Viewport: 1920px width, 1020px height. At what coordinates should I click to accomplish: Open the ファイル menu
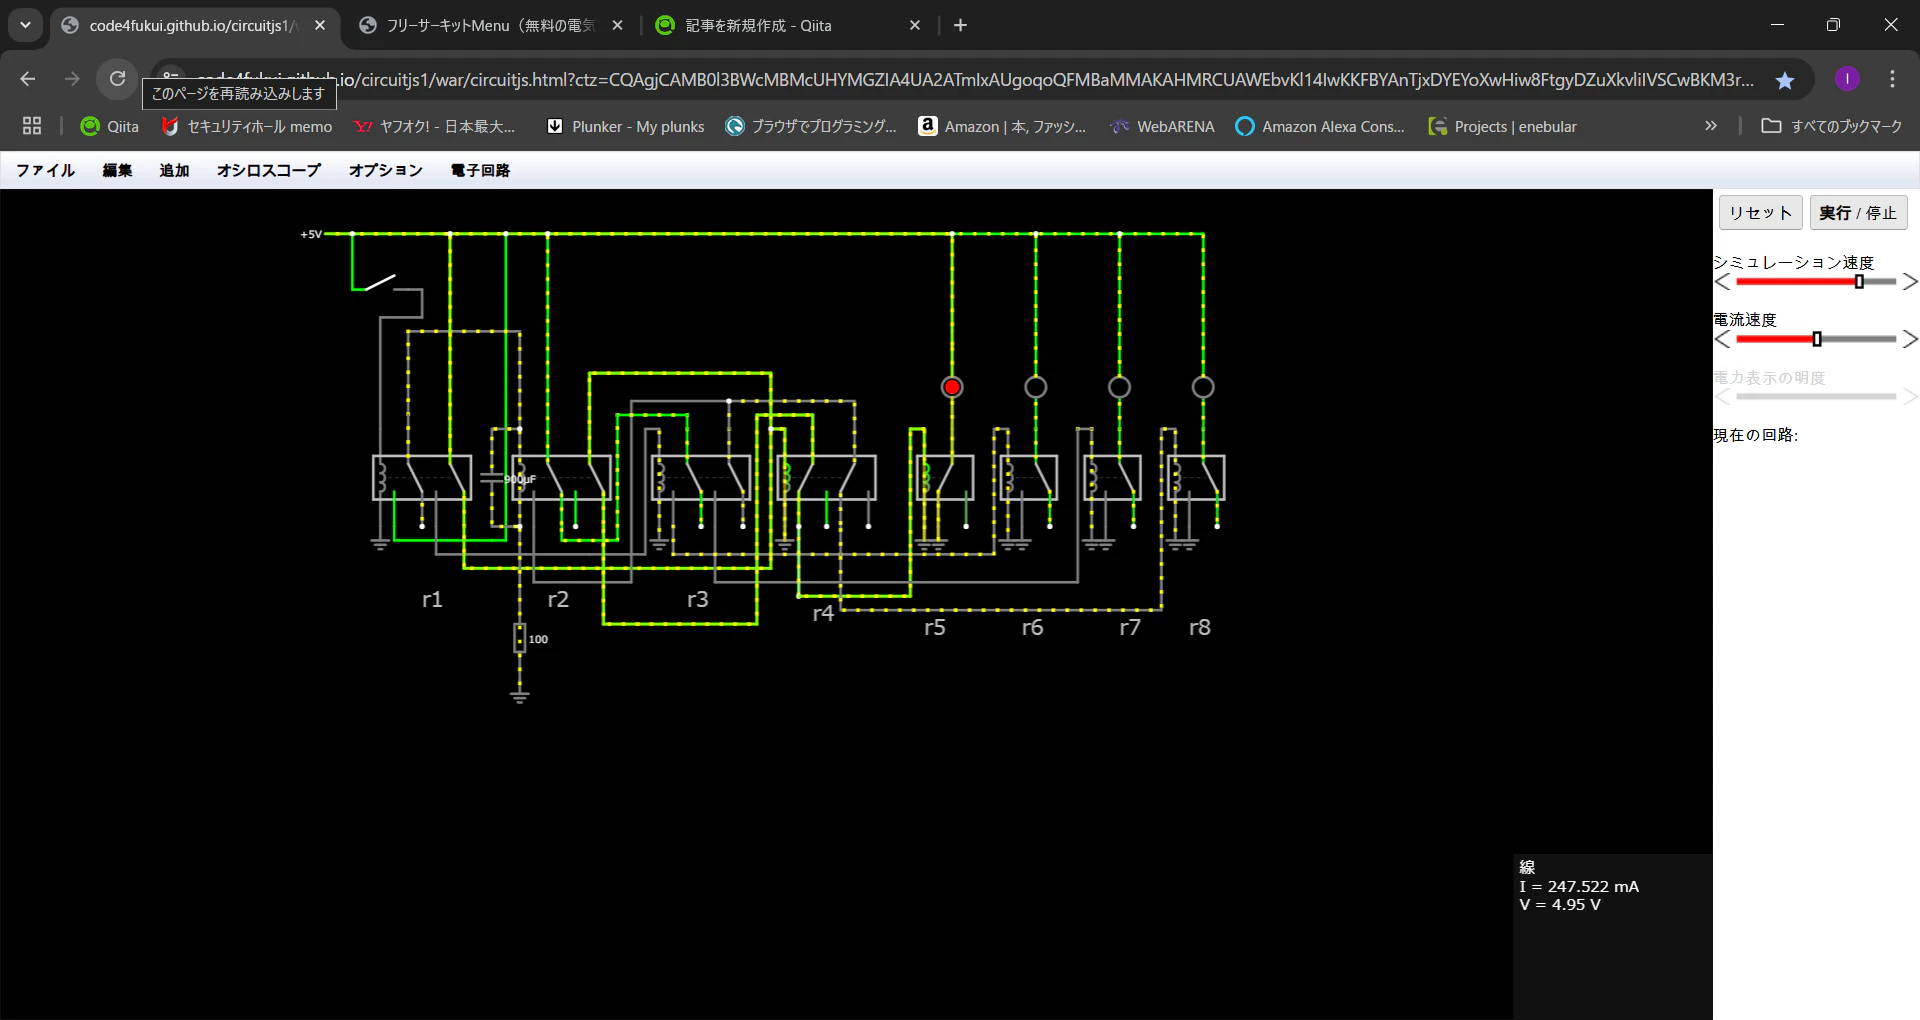pos(45,170)
